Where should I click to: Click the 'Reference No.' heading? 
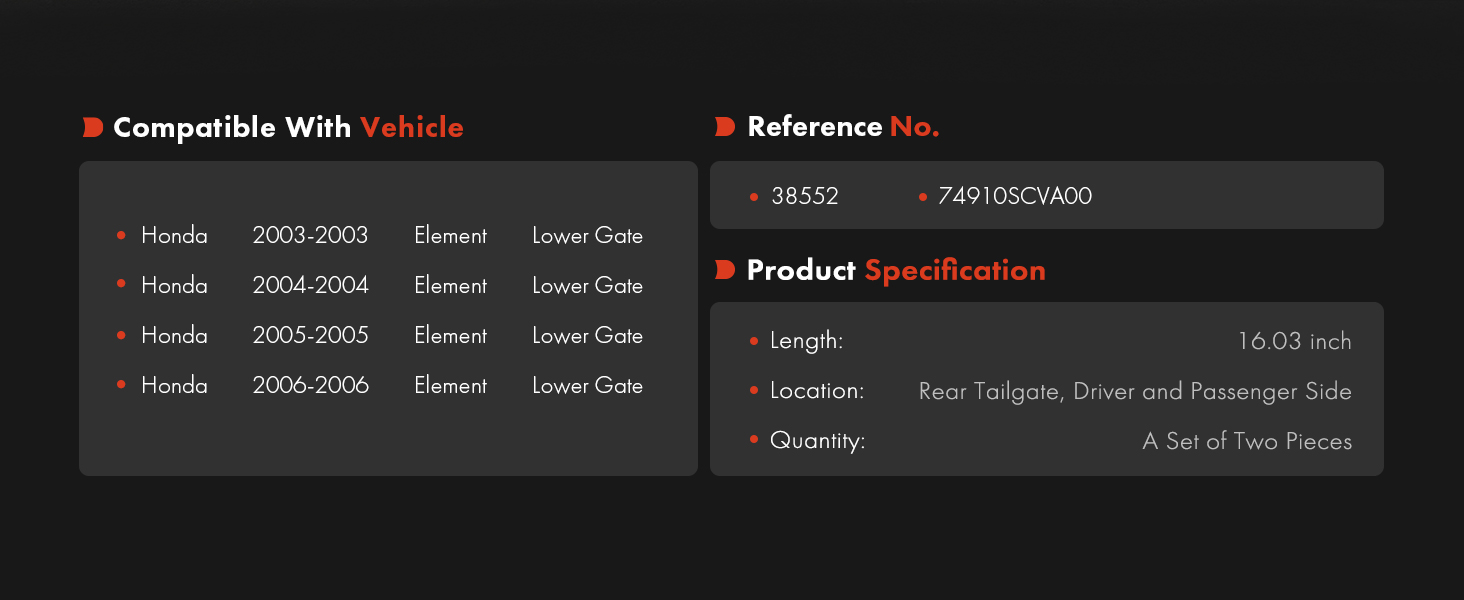pos(843,127)
